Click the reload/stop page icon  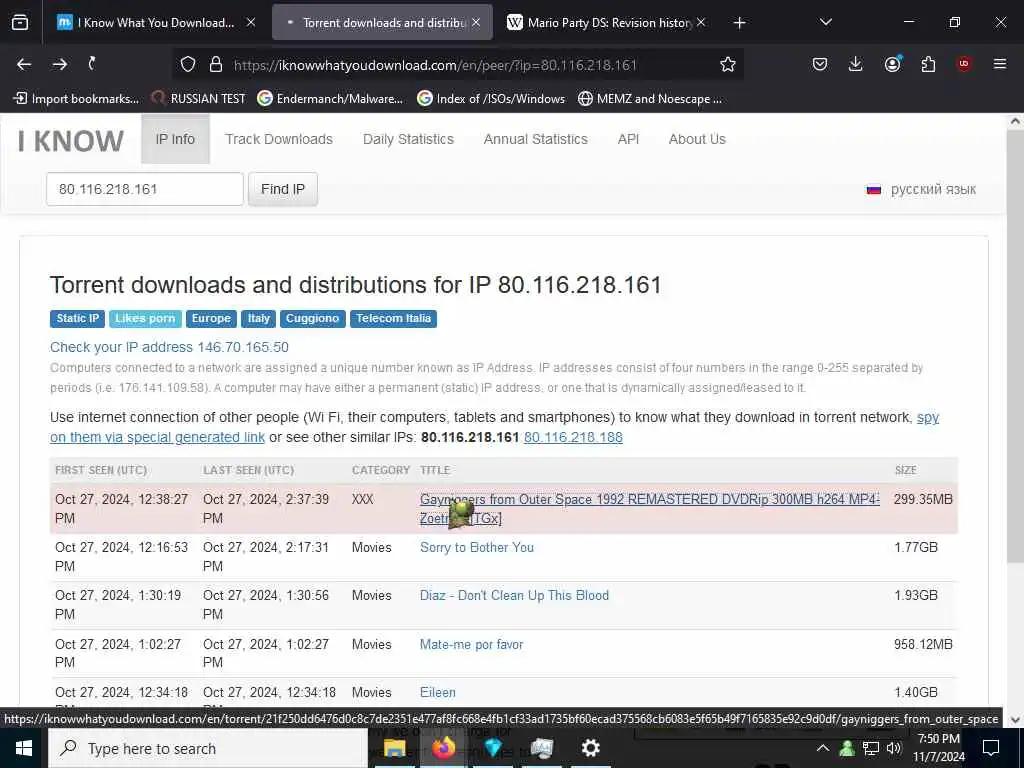[x=93, y=64]
